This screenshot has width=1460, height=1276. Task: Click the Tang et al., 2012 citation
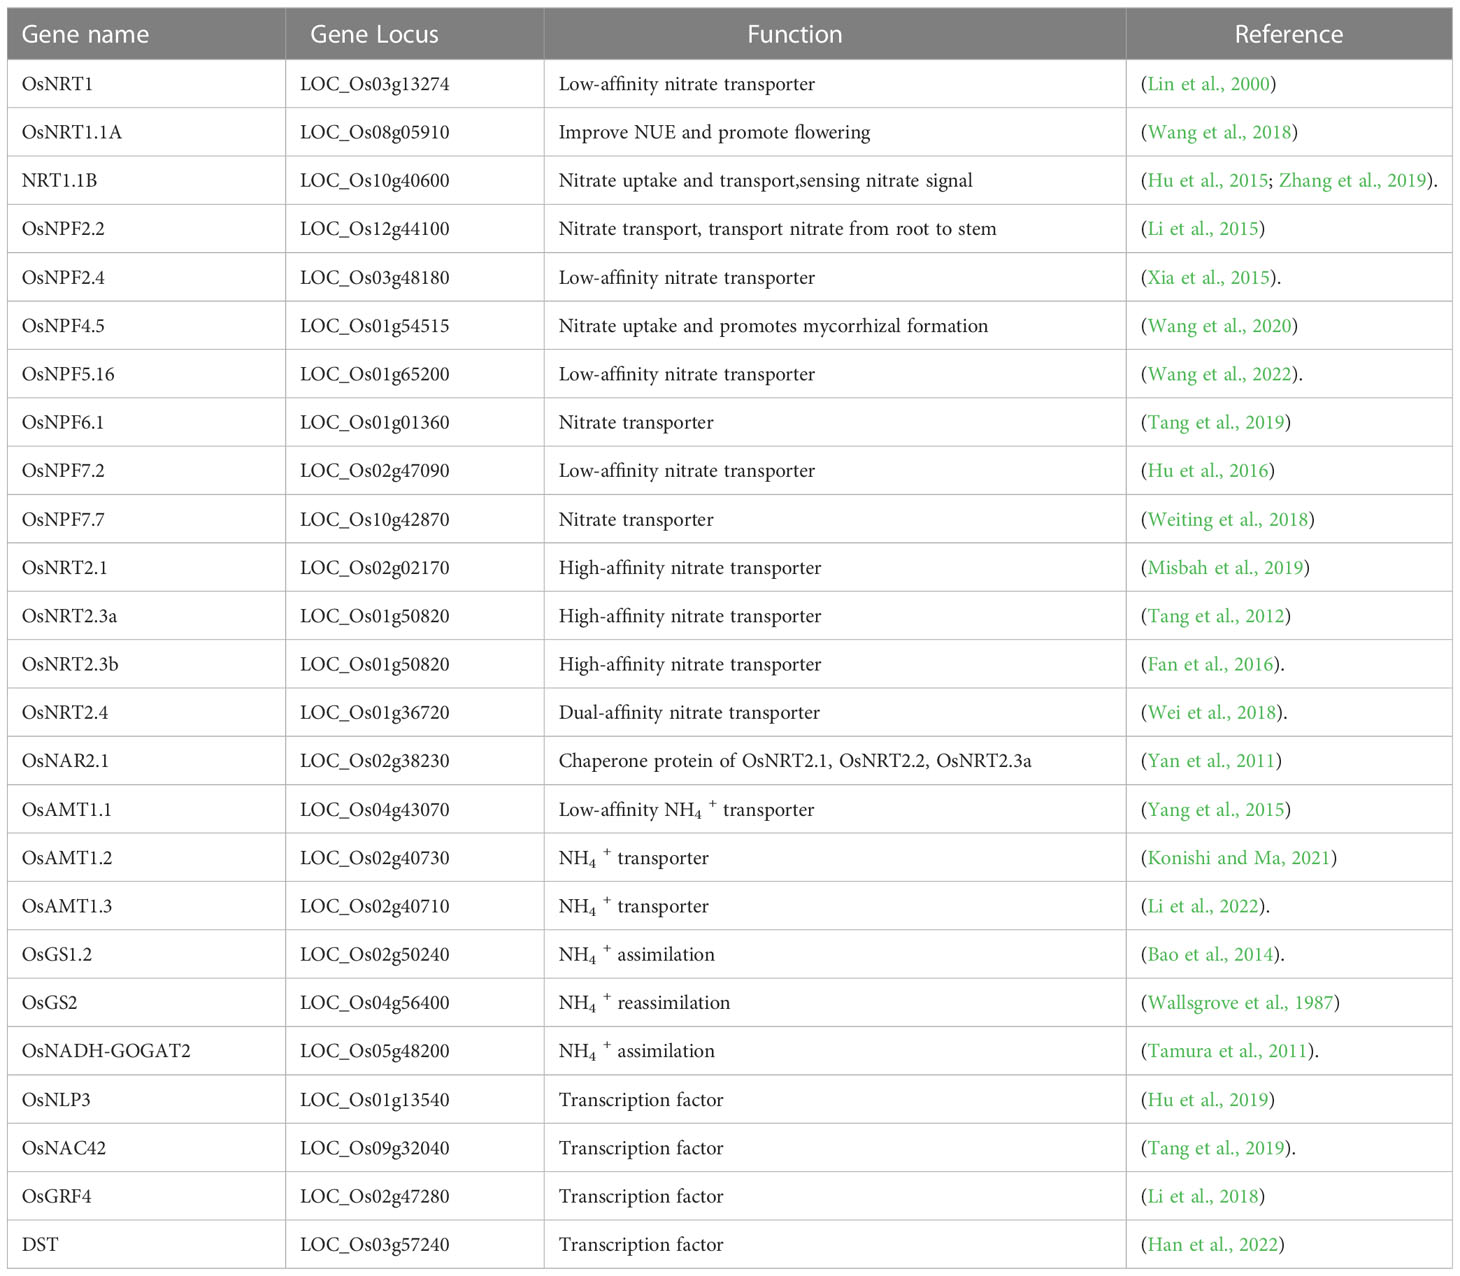1216,616
